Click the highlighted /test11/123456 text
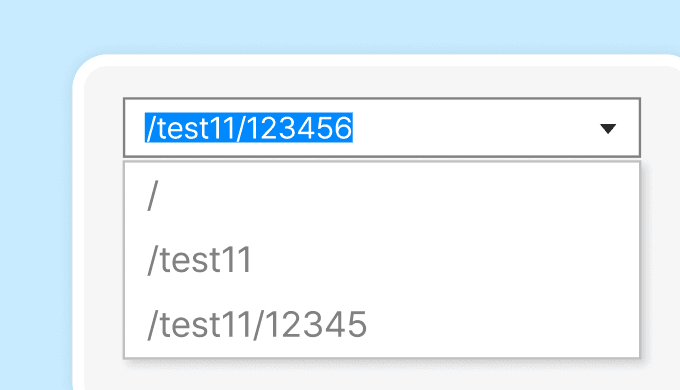680x390 pixels. click(x=248, y=128)
